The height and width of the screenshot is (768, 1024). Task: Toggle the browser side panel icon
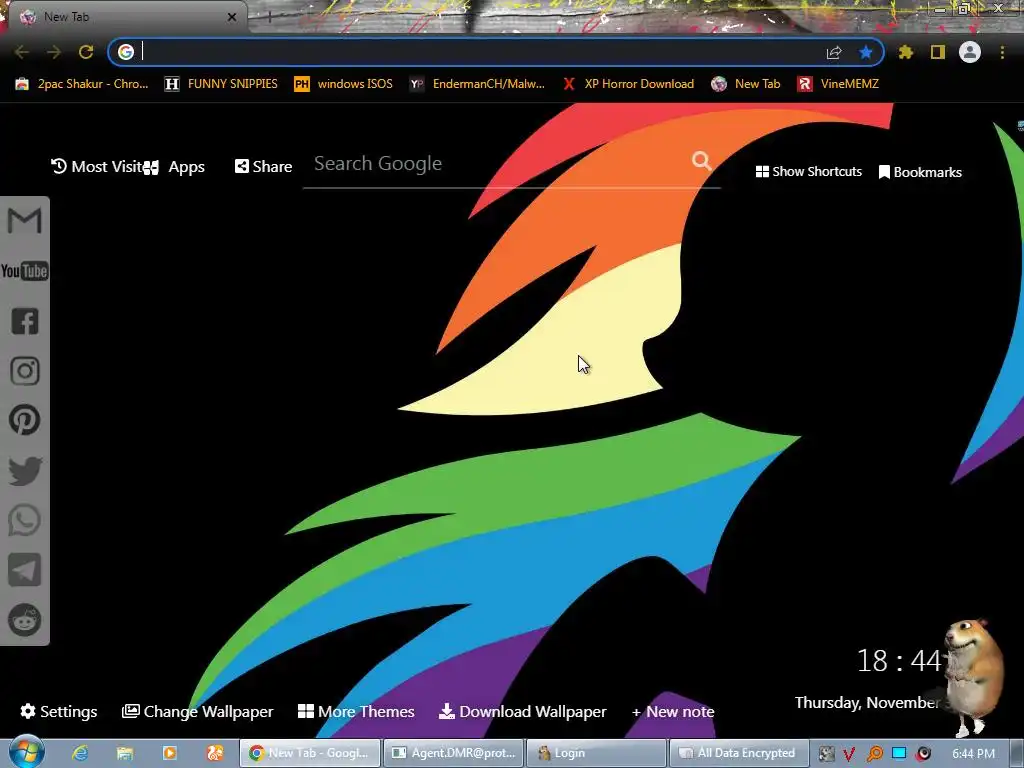tap(938, 52)
